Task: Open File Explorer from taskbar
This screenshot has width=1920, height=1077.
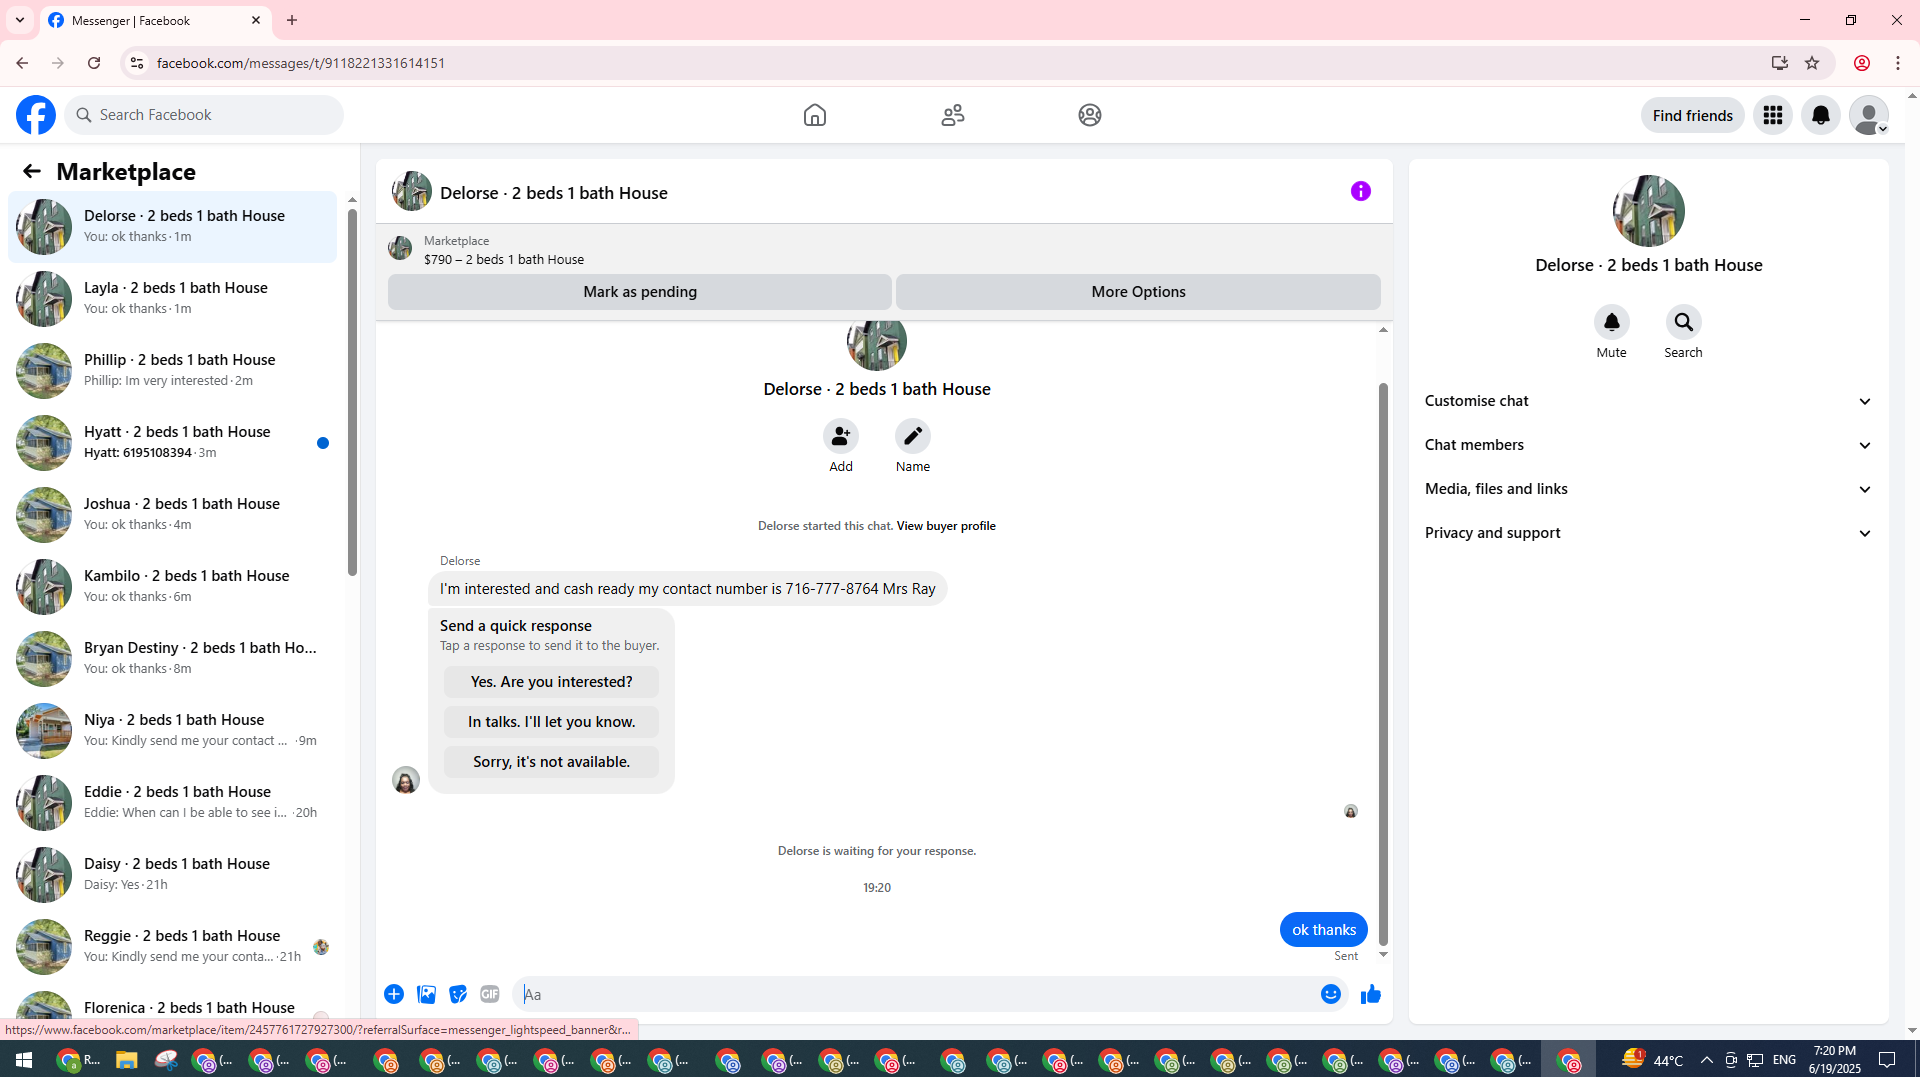Action: click(126, 1060)
